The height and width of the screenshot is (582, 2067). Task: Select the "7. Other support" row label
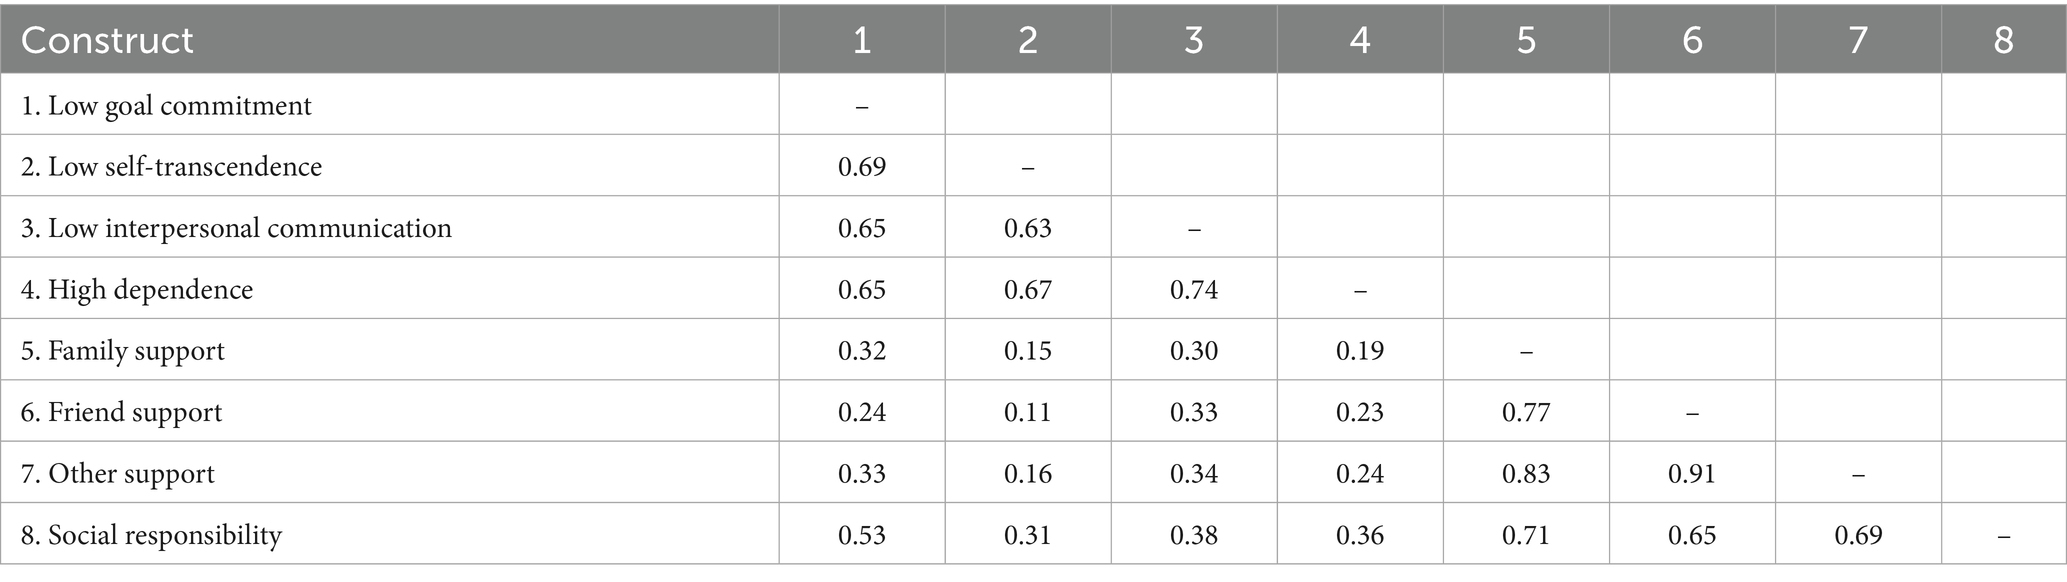click(118, 473)
